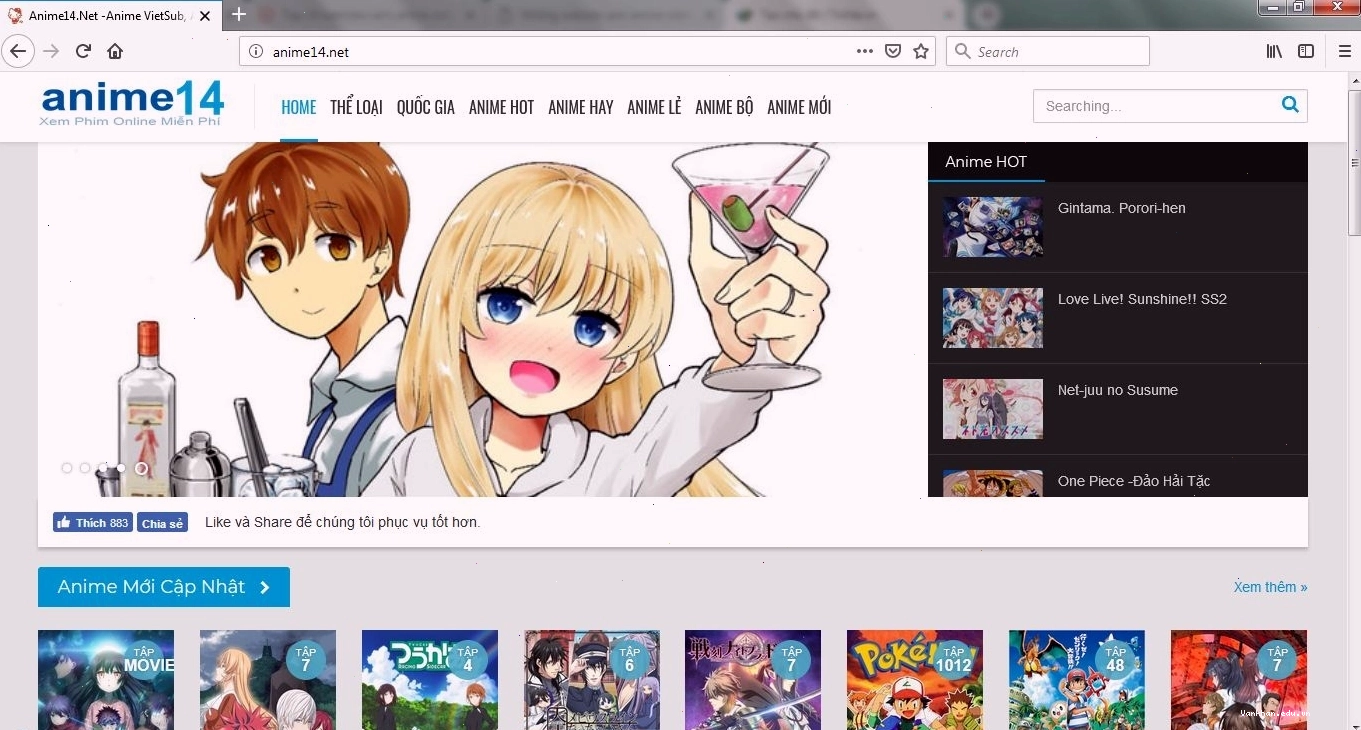
Task: Open the TẬP 48 anime poster
Action: pyautogui.click(x=1077, y=680)
